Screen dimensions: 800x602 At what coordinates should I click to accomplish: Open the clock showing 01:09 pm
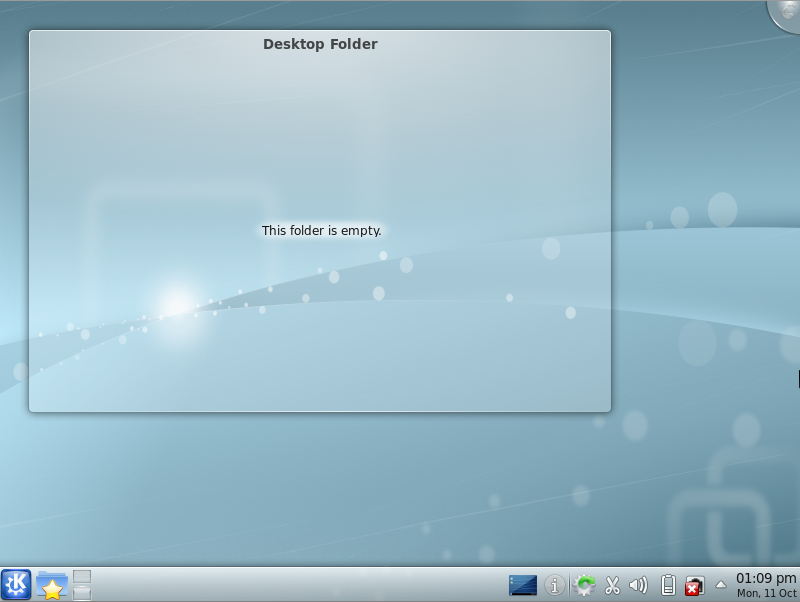(766, 578)
